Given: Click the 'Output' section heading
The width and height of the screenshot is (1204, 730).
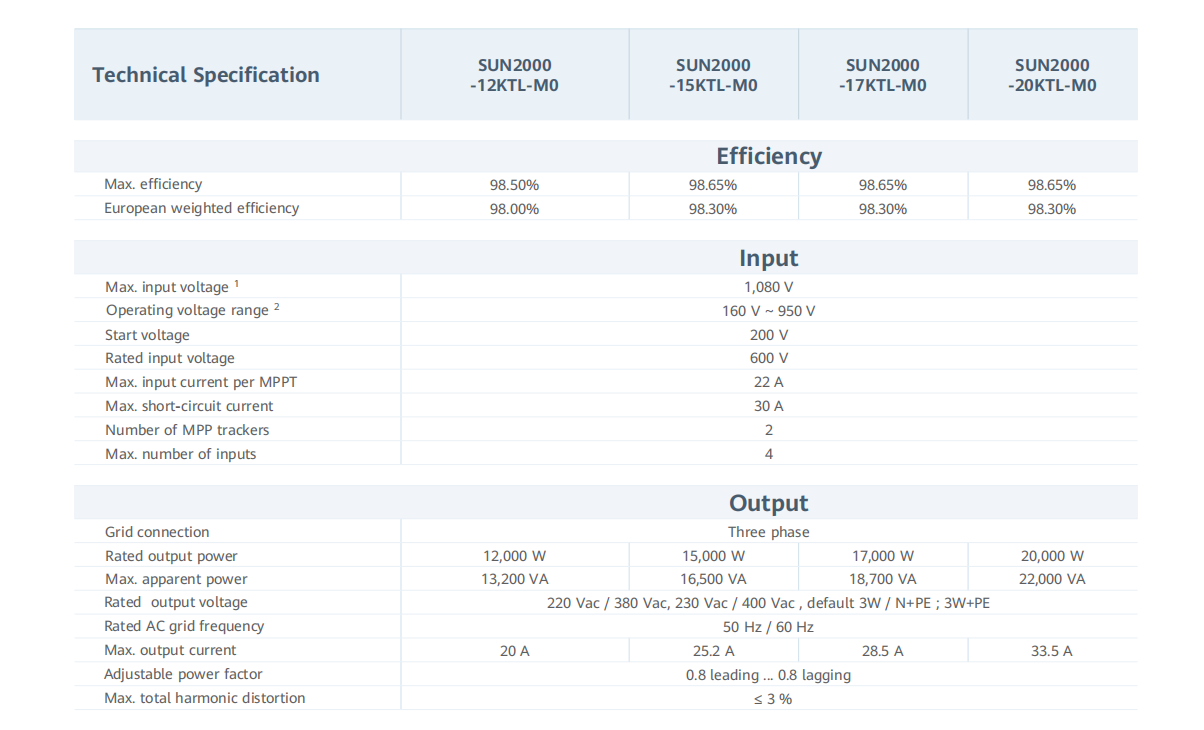Looking at the screenshot, I should point(769,503).
